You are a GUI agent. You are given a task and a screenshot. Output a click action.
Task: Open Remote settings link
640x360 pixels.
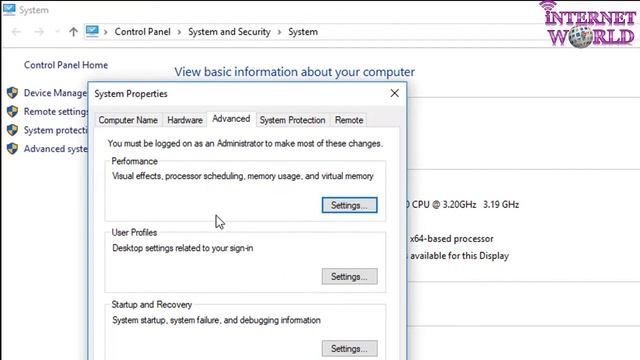click(x=56, y=111)
